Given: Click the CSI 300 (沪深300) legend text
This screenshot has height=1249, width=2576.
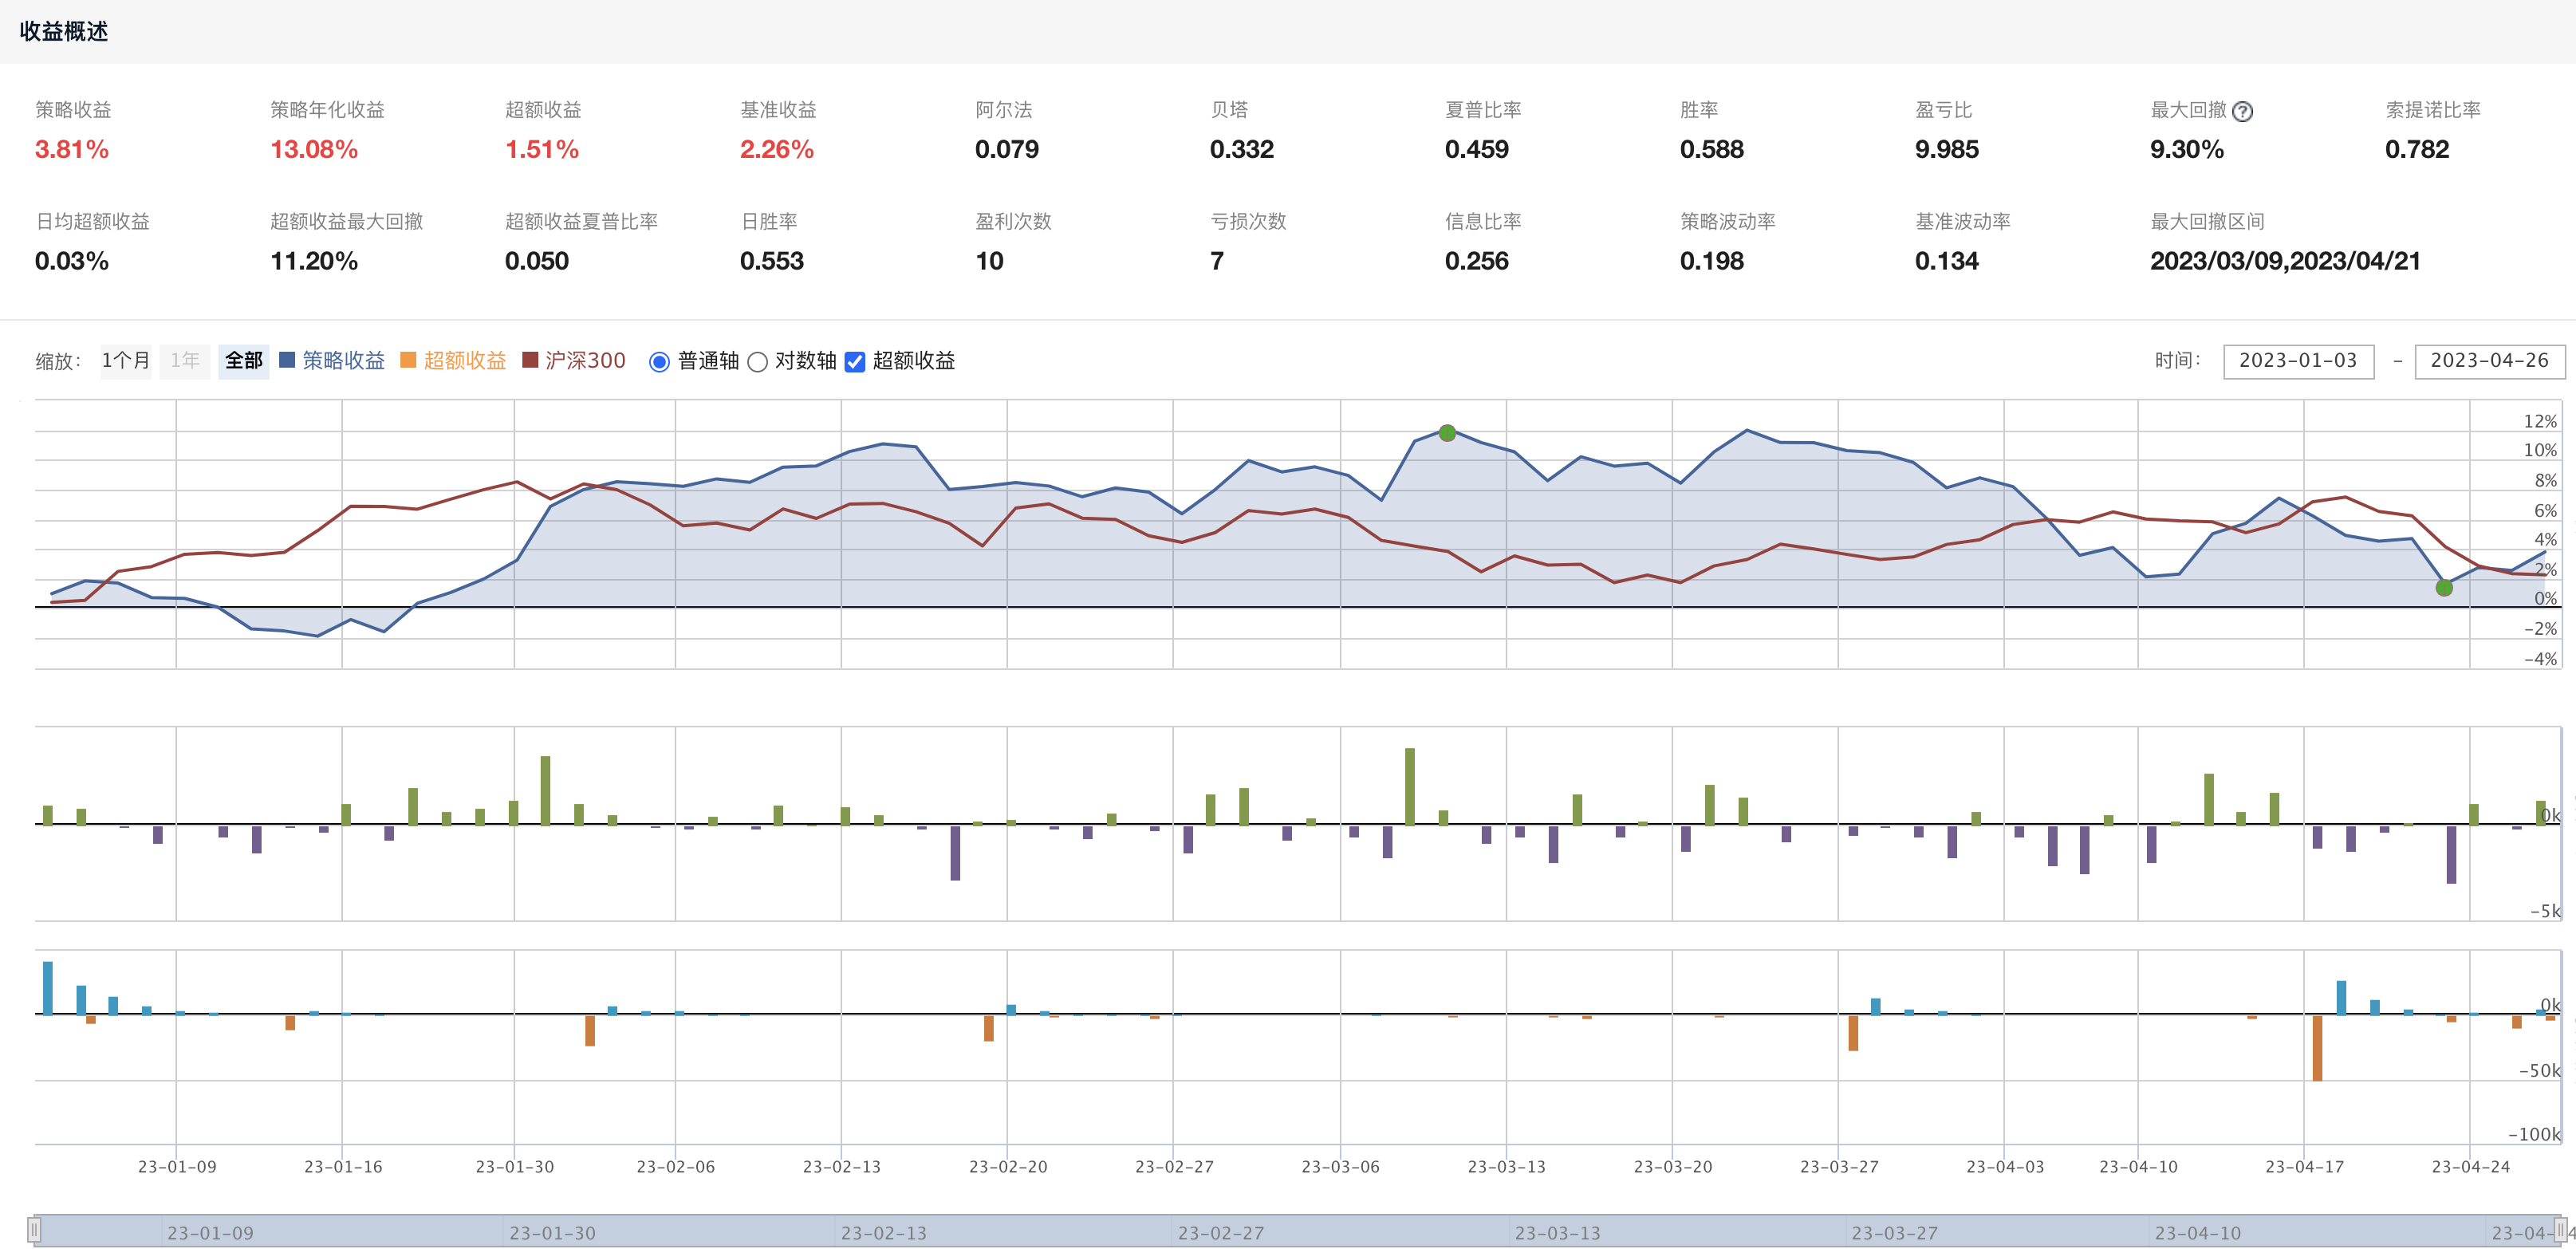Looking at the screenshot, I should coord(585,360).
